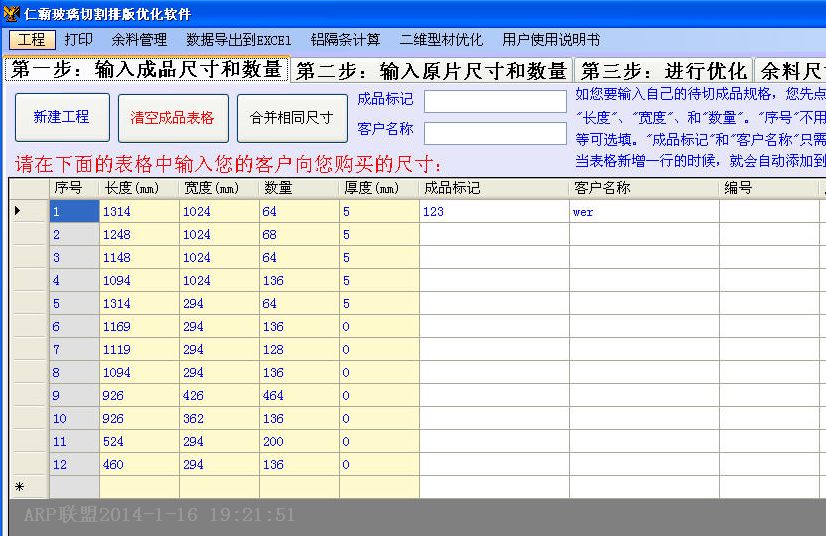Open the 工程 menu

(x=32, y=40)
